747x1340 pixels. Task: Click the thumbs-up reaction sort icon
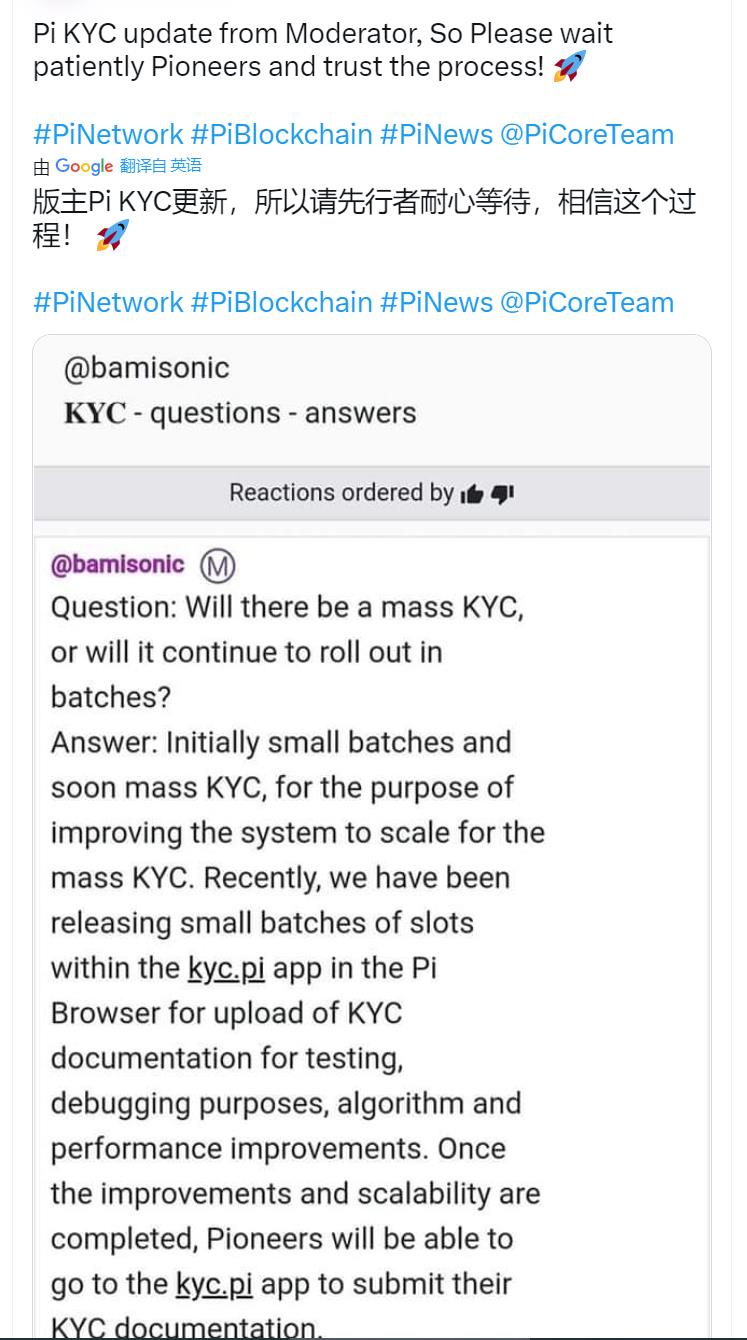pos(471,494)
